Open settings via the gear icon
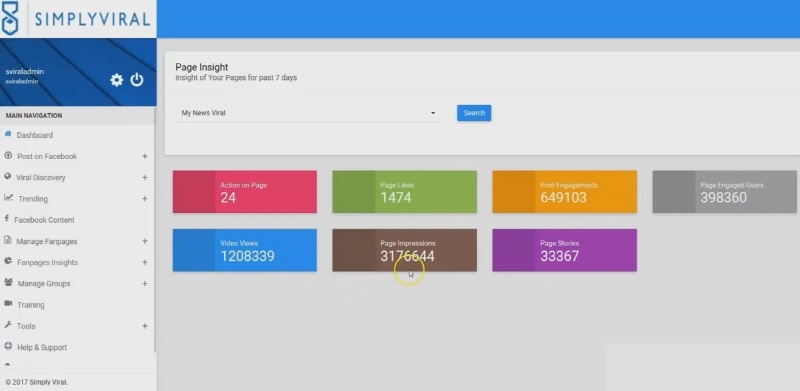The image size is (800, 391). [x=117, y=80]
